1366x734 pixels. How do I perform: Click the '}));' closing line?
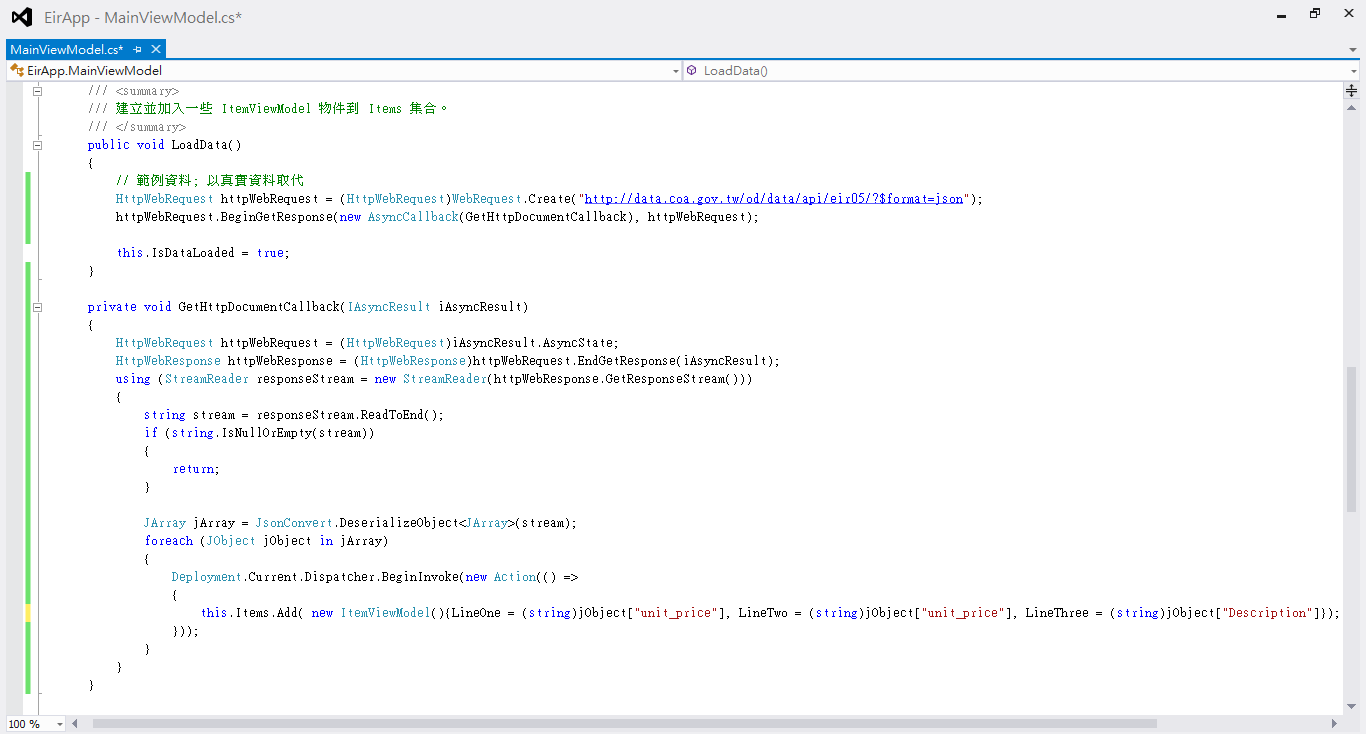(186, 631)
